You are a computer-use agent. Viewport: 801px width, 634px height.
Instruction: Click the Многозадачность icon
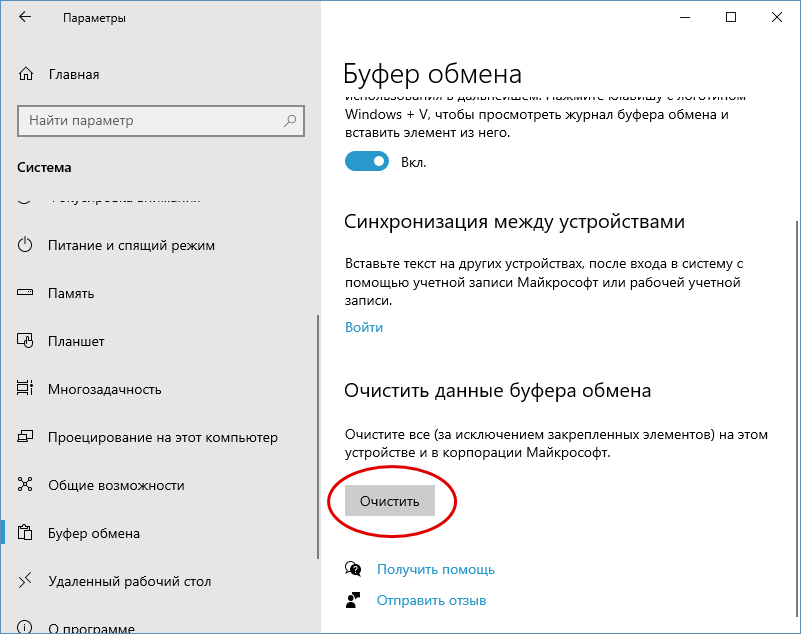(x=25, y=388)
